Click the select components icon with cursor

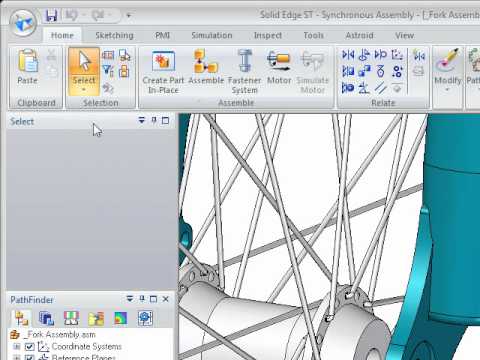[124, 55]
